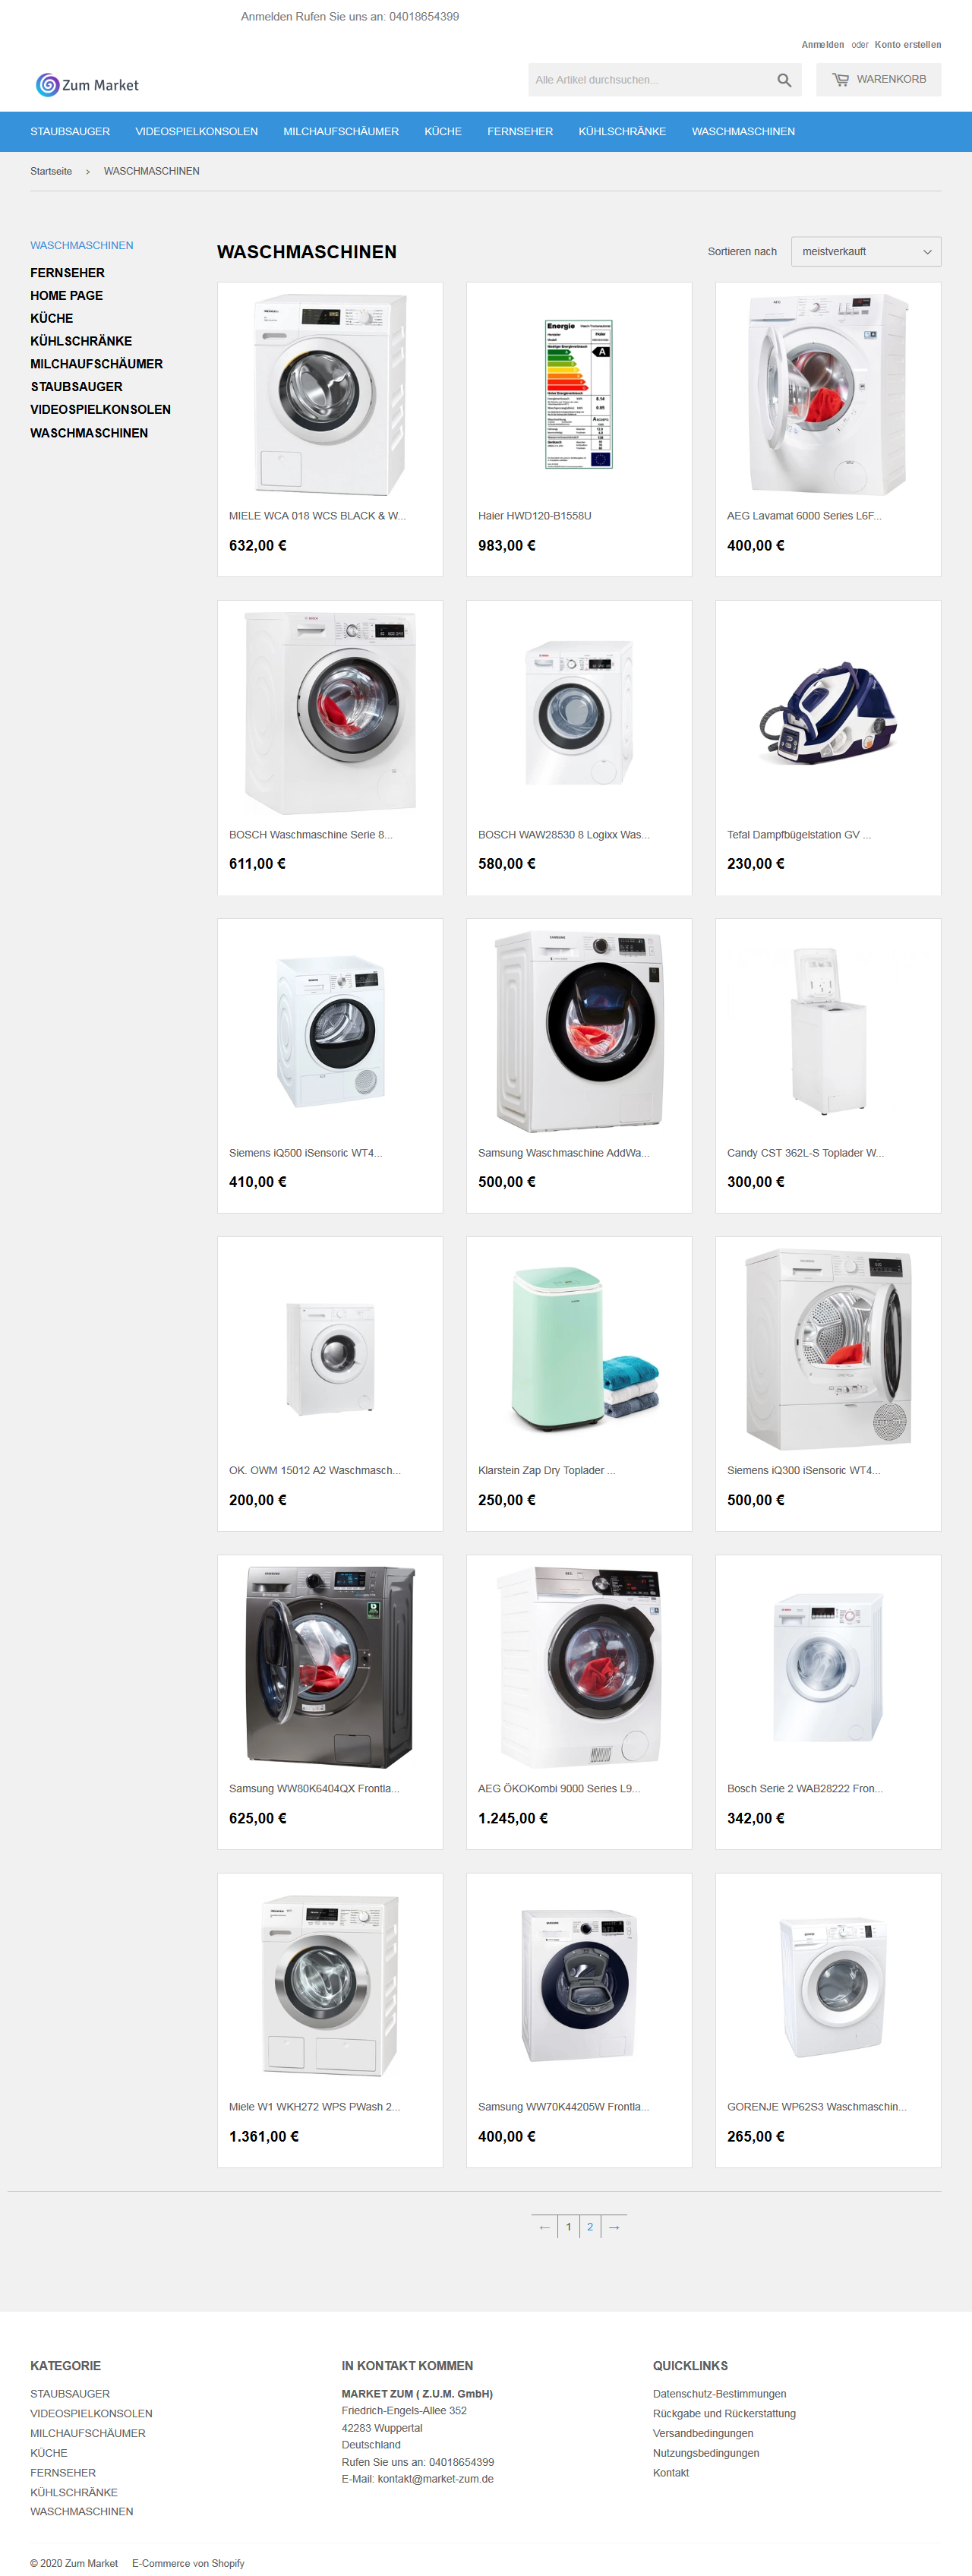
Task: Click the kontakt@market-zum.de email link
Action: click(435, 2479)
